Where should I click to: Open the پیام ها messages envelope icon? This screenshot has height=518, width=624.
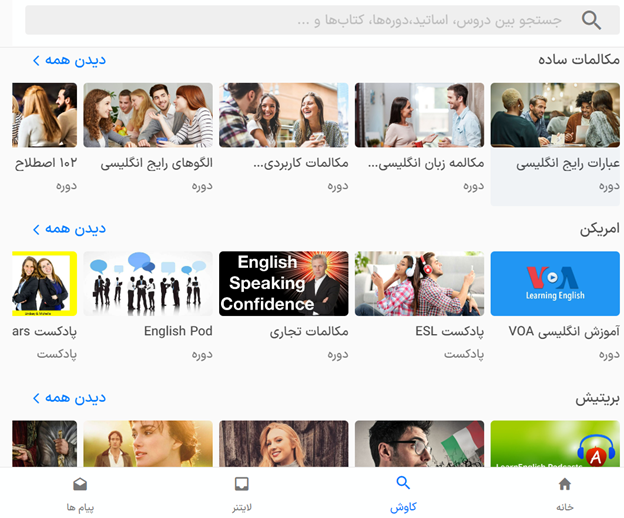(80, 484)
